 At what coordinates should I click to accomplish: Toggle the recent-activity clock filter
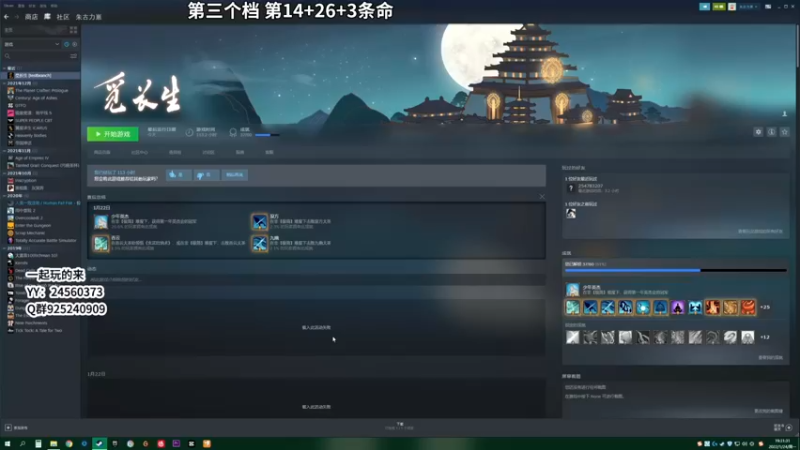pyautogui.click(x=66, y=44)
